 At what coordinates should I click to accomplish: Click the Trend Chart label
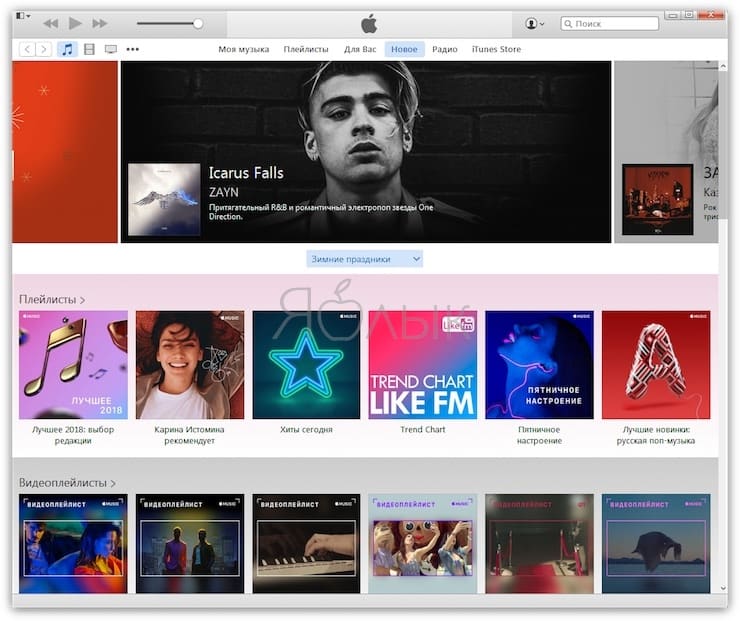423,429
